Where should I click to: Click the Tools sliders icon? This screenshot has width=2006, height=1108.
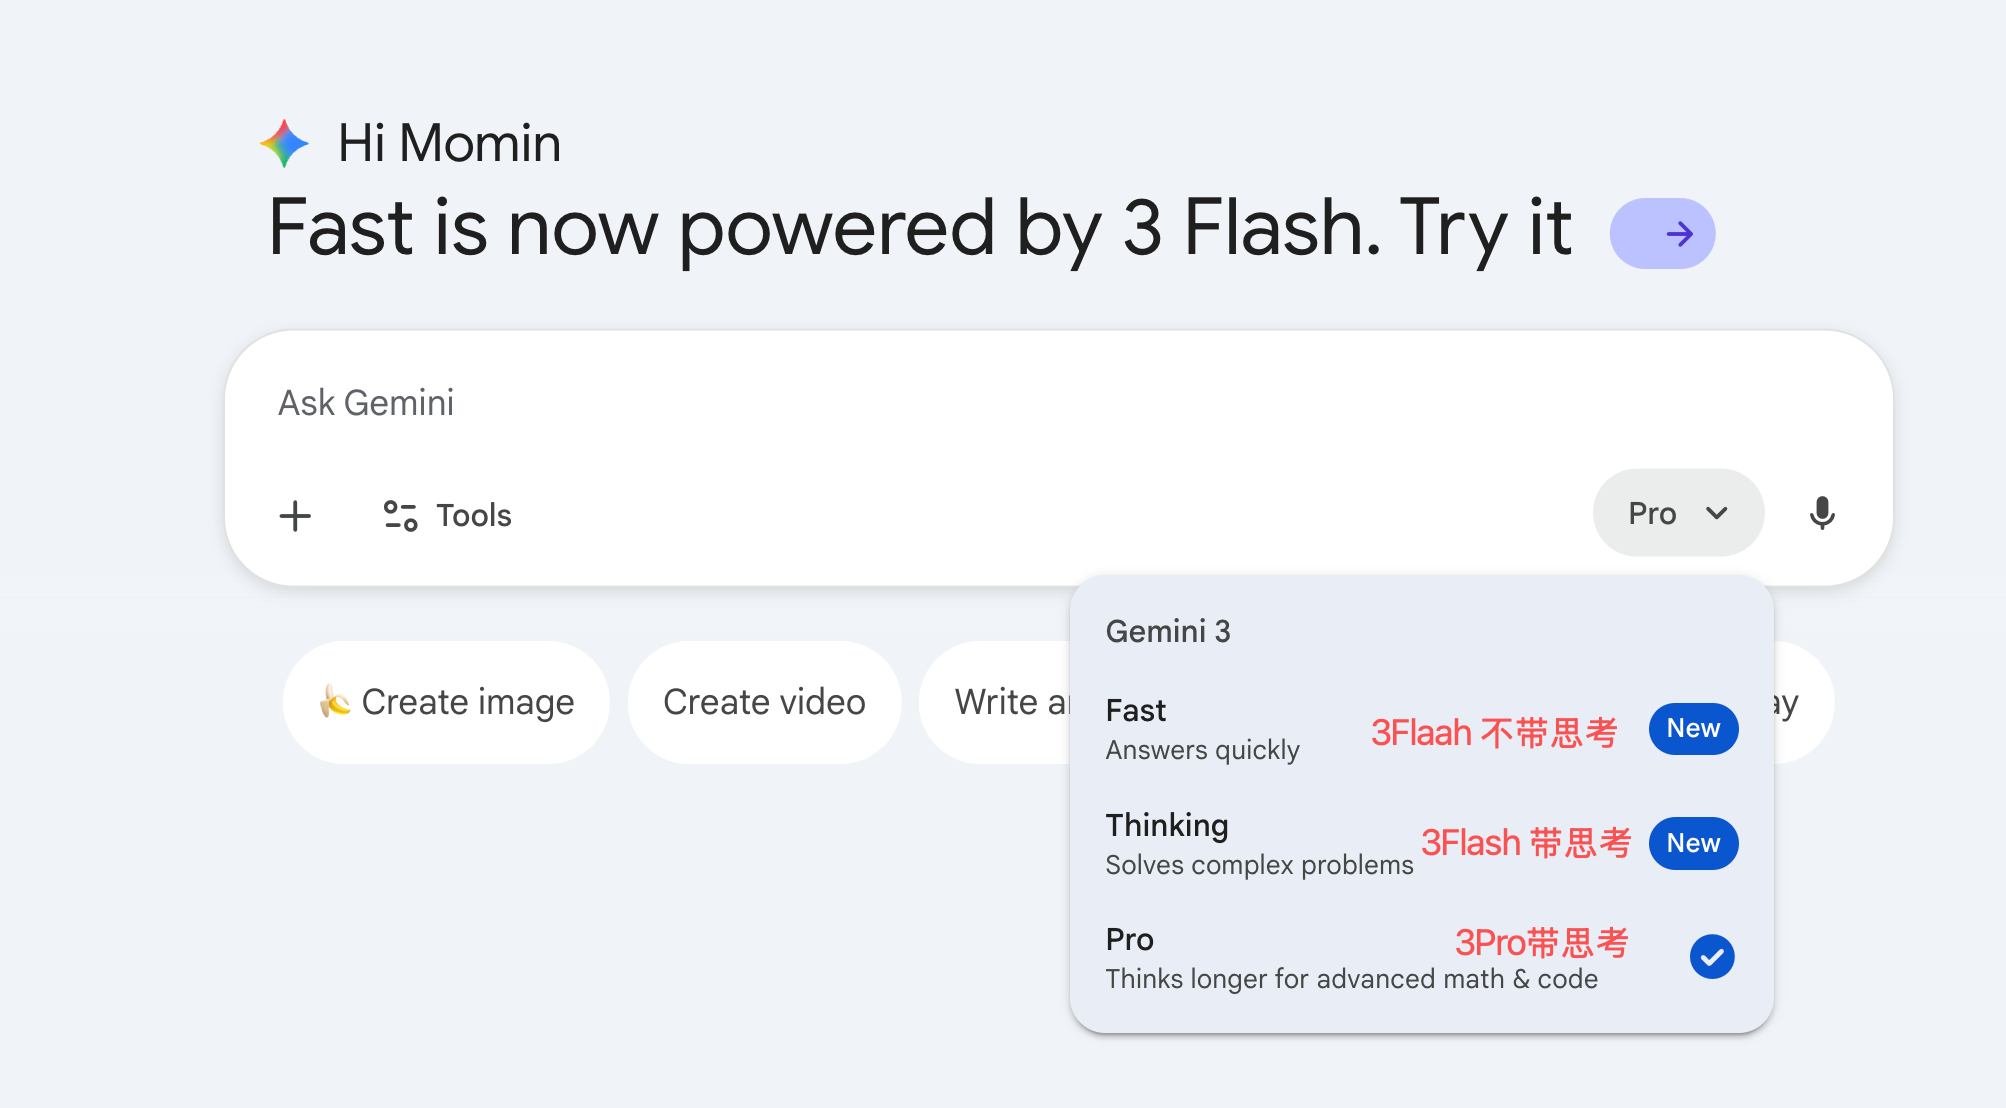(400, 516)
